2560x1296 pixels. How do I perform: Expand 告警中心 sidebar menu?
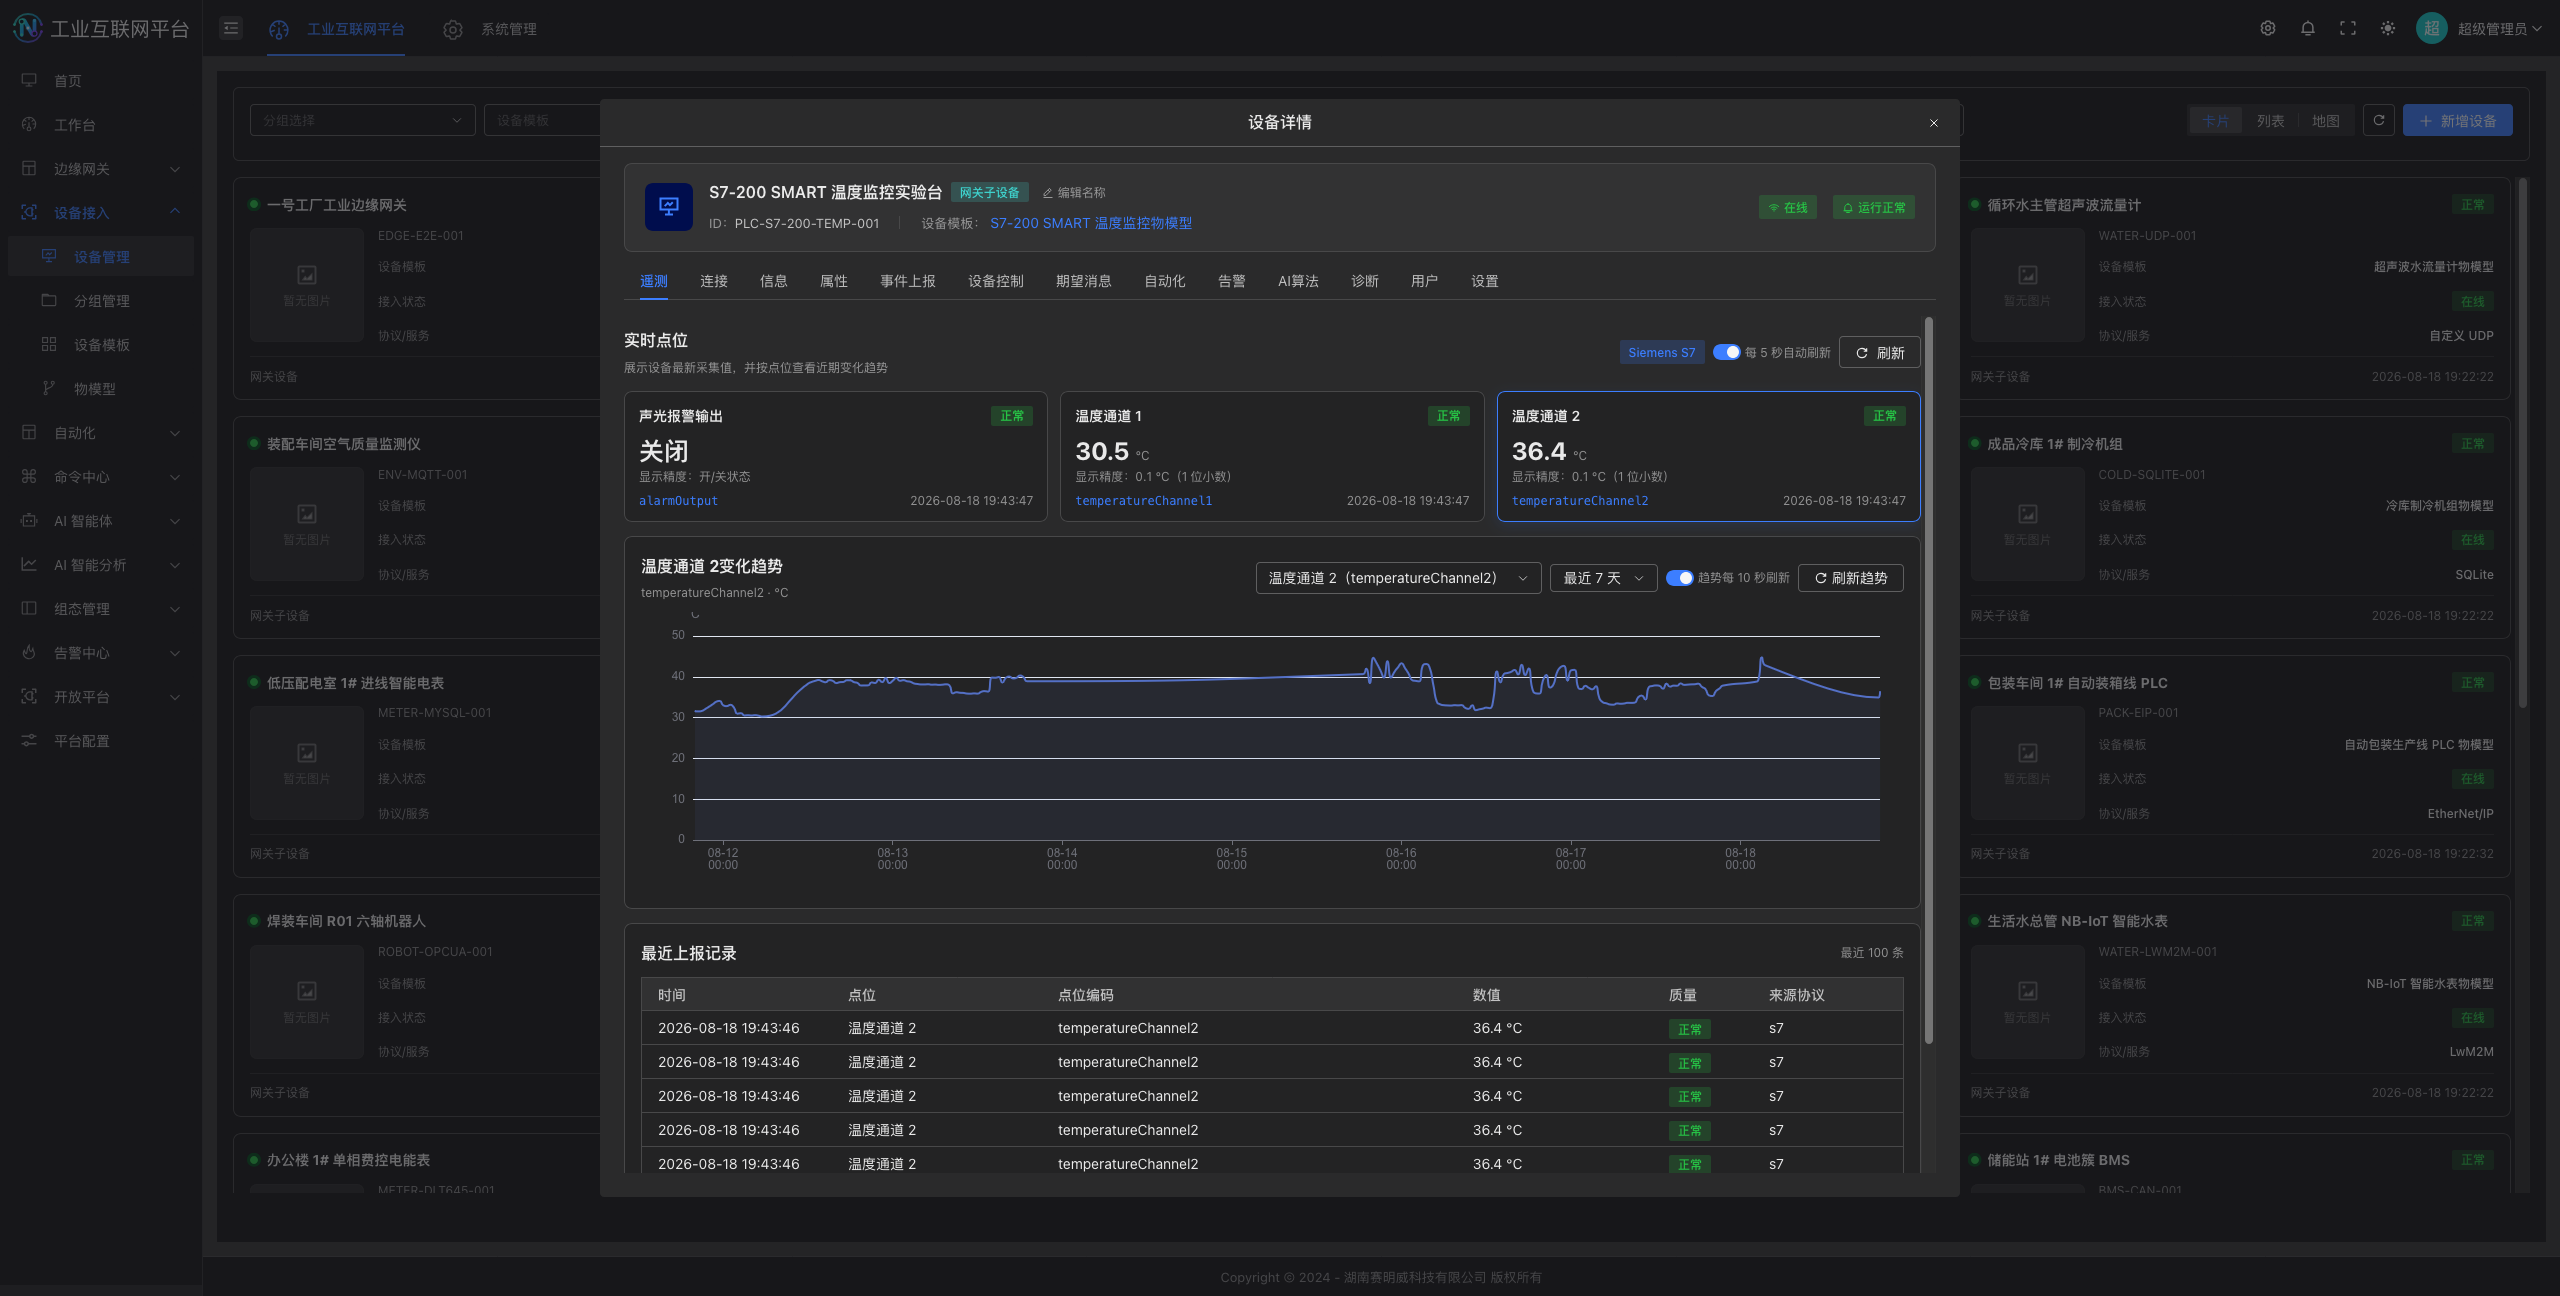point(100,653)
